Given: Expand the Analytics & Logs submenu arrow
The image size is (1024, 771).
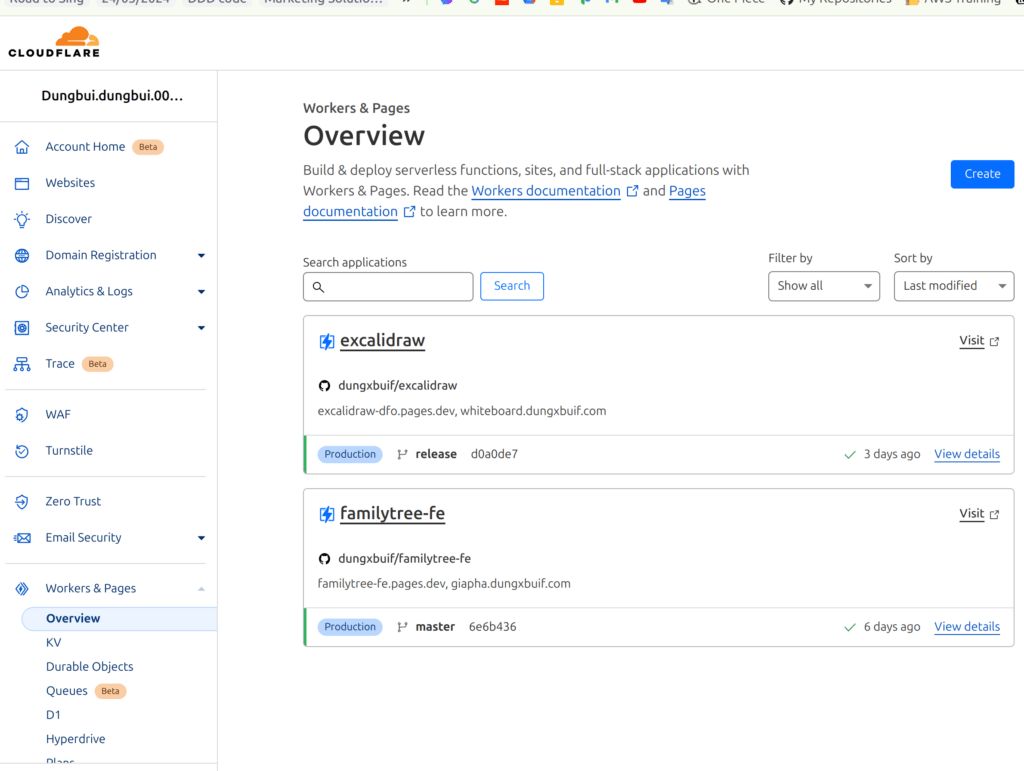Looking at the screenshot, I should [201, 291].
